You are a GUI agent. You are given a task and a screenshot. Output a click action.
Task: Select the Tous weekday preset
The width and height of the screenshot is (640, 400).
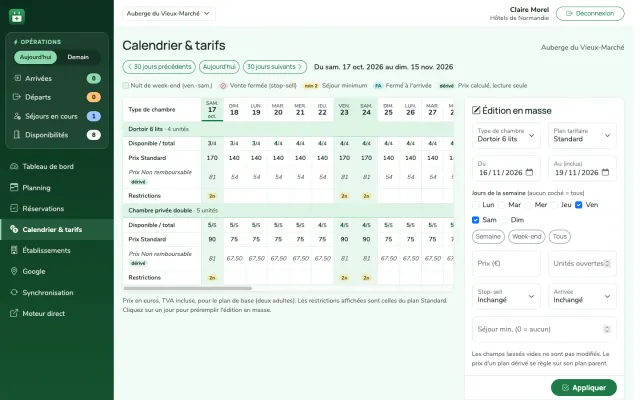coord(560,236)
